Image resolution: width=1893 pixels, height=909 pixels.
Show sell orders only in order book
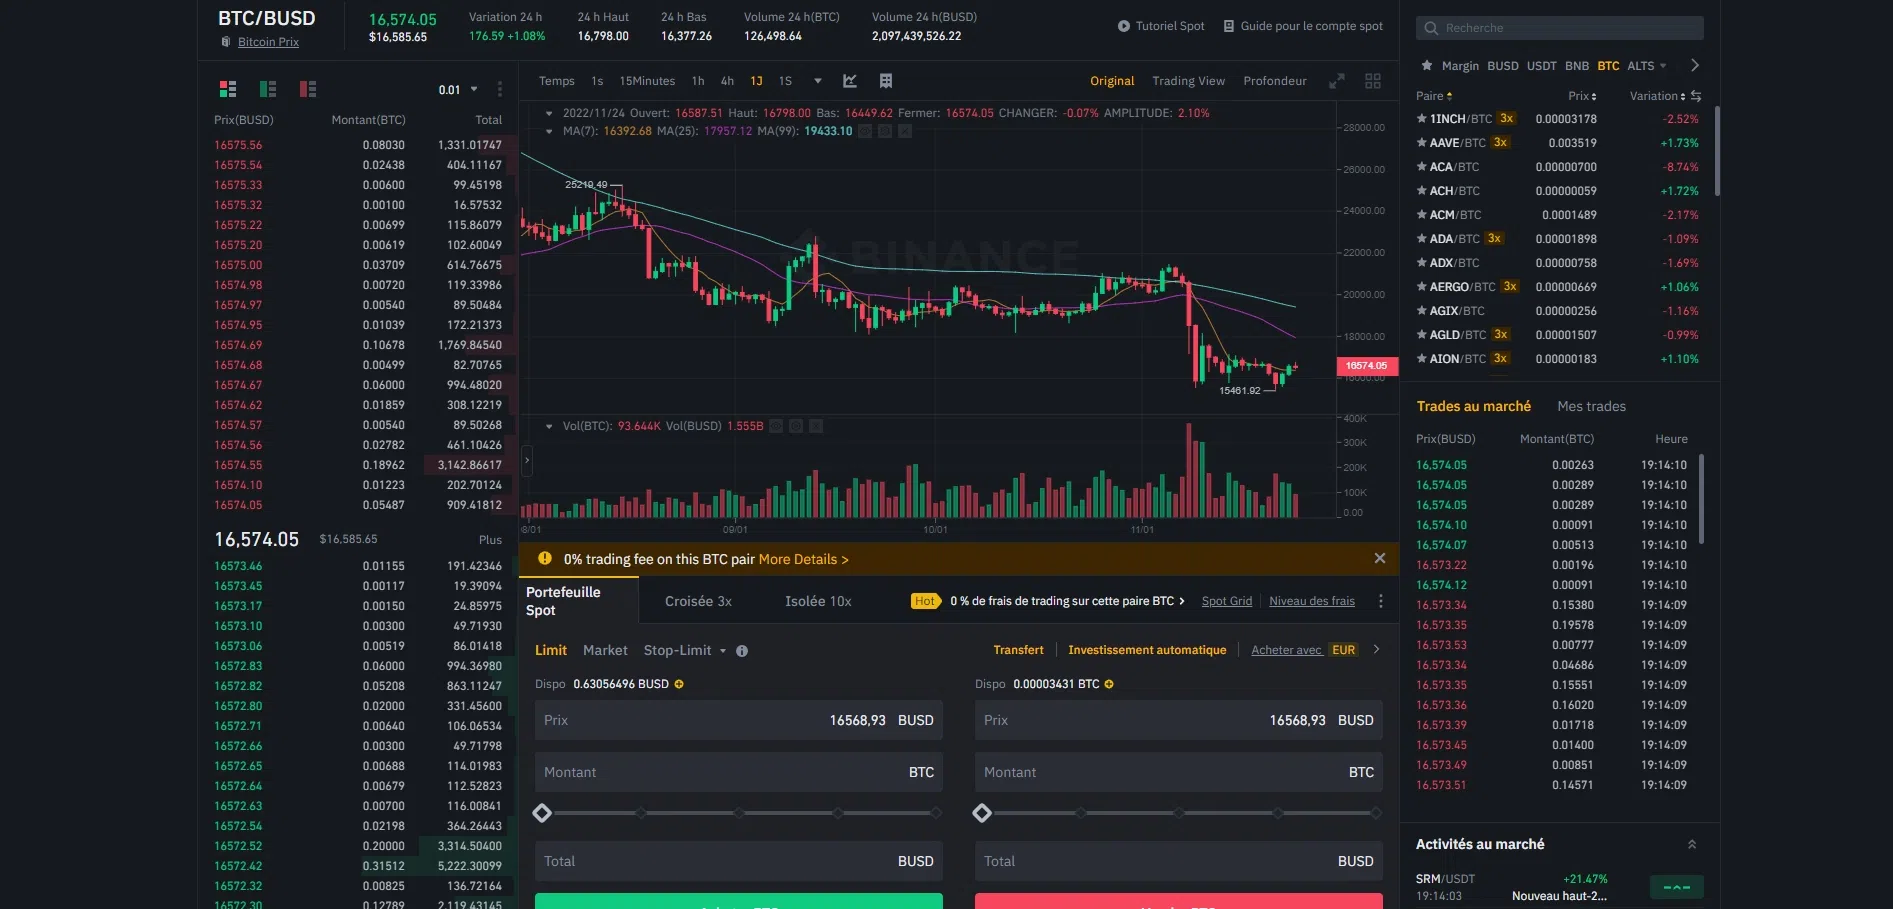click(308, 89)
